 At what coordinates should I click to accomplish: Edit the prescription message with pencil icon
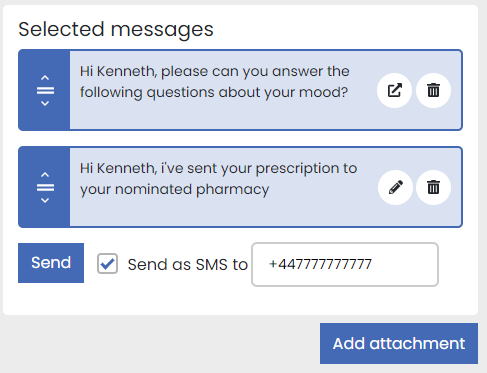pyautogui.click(x=396, y=187)
